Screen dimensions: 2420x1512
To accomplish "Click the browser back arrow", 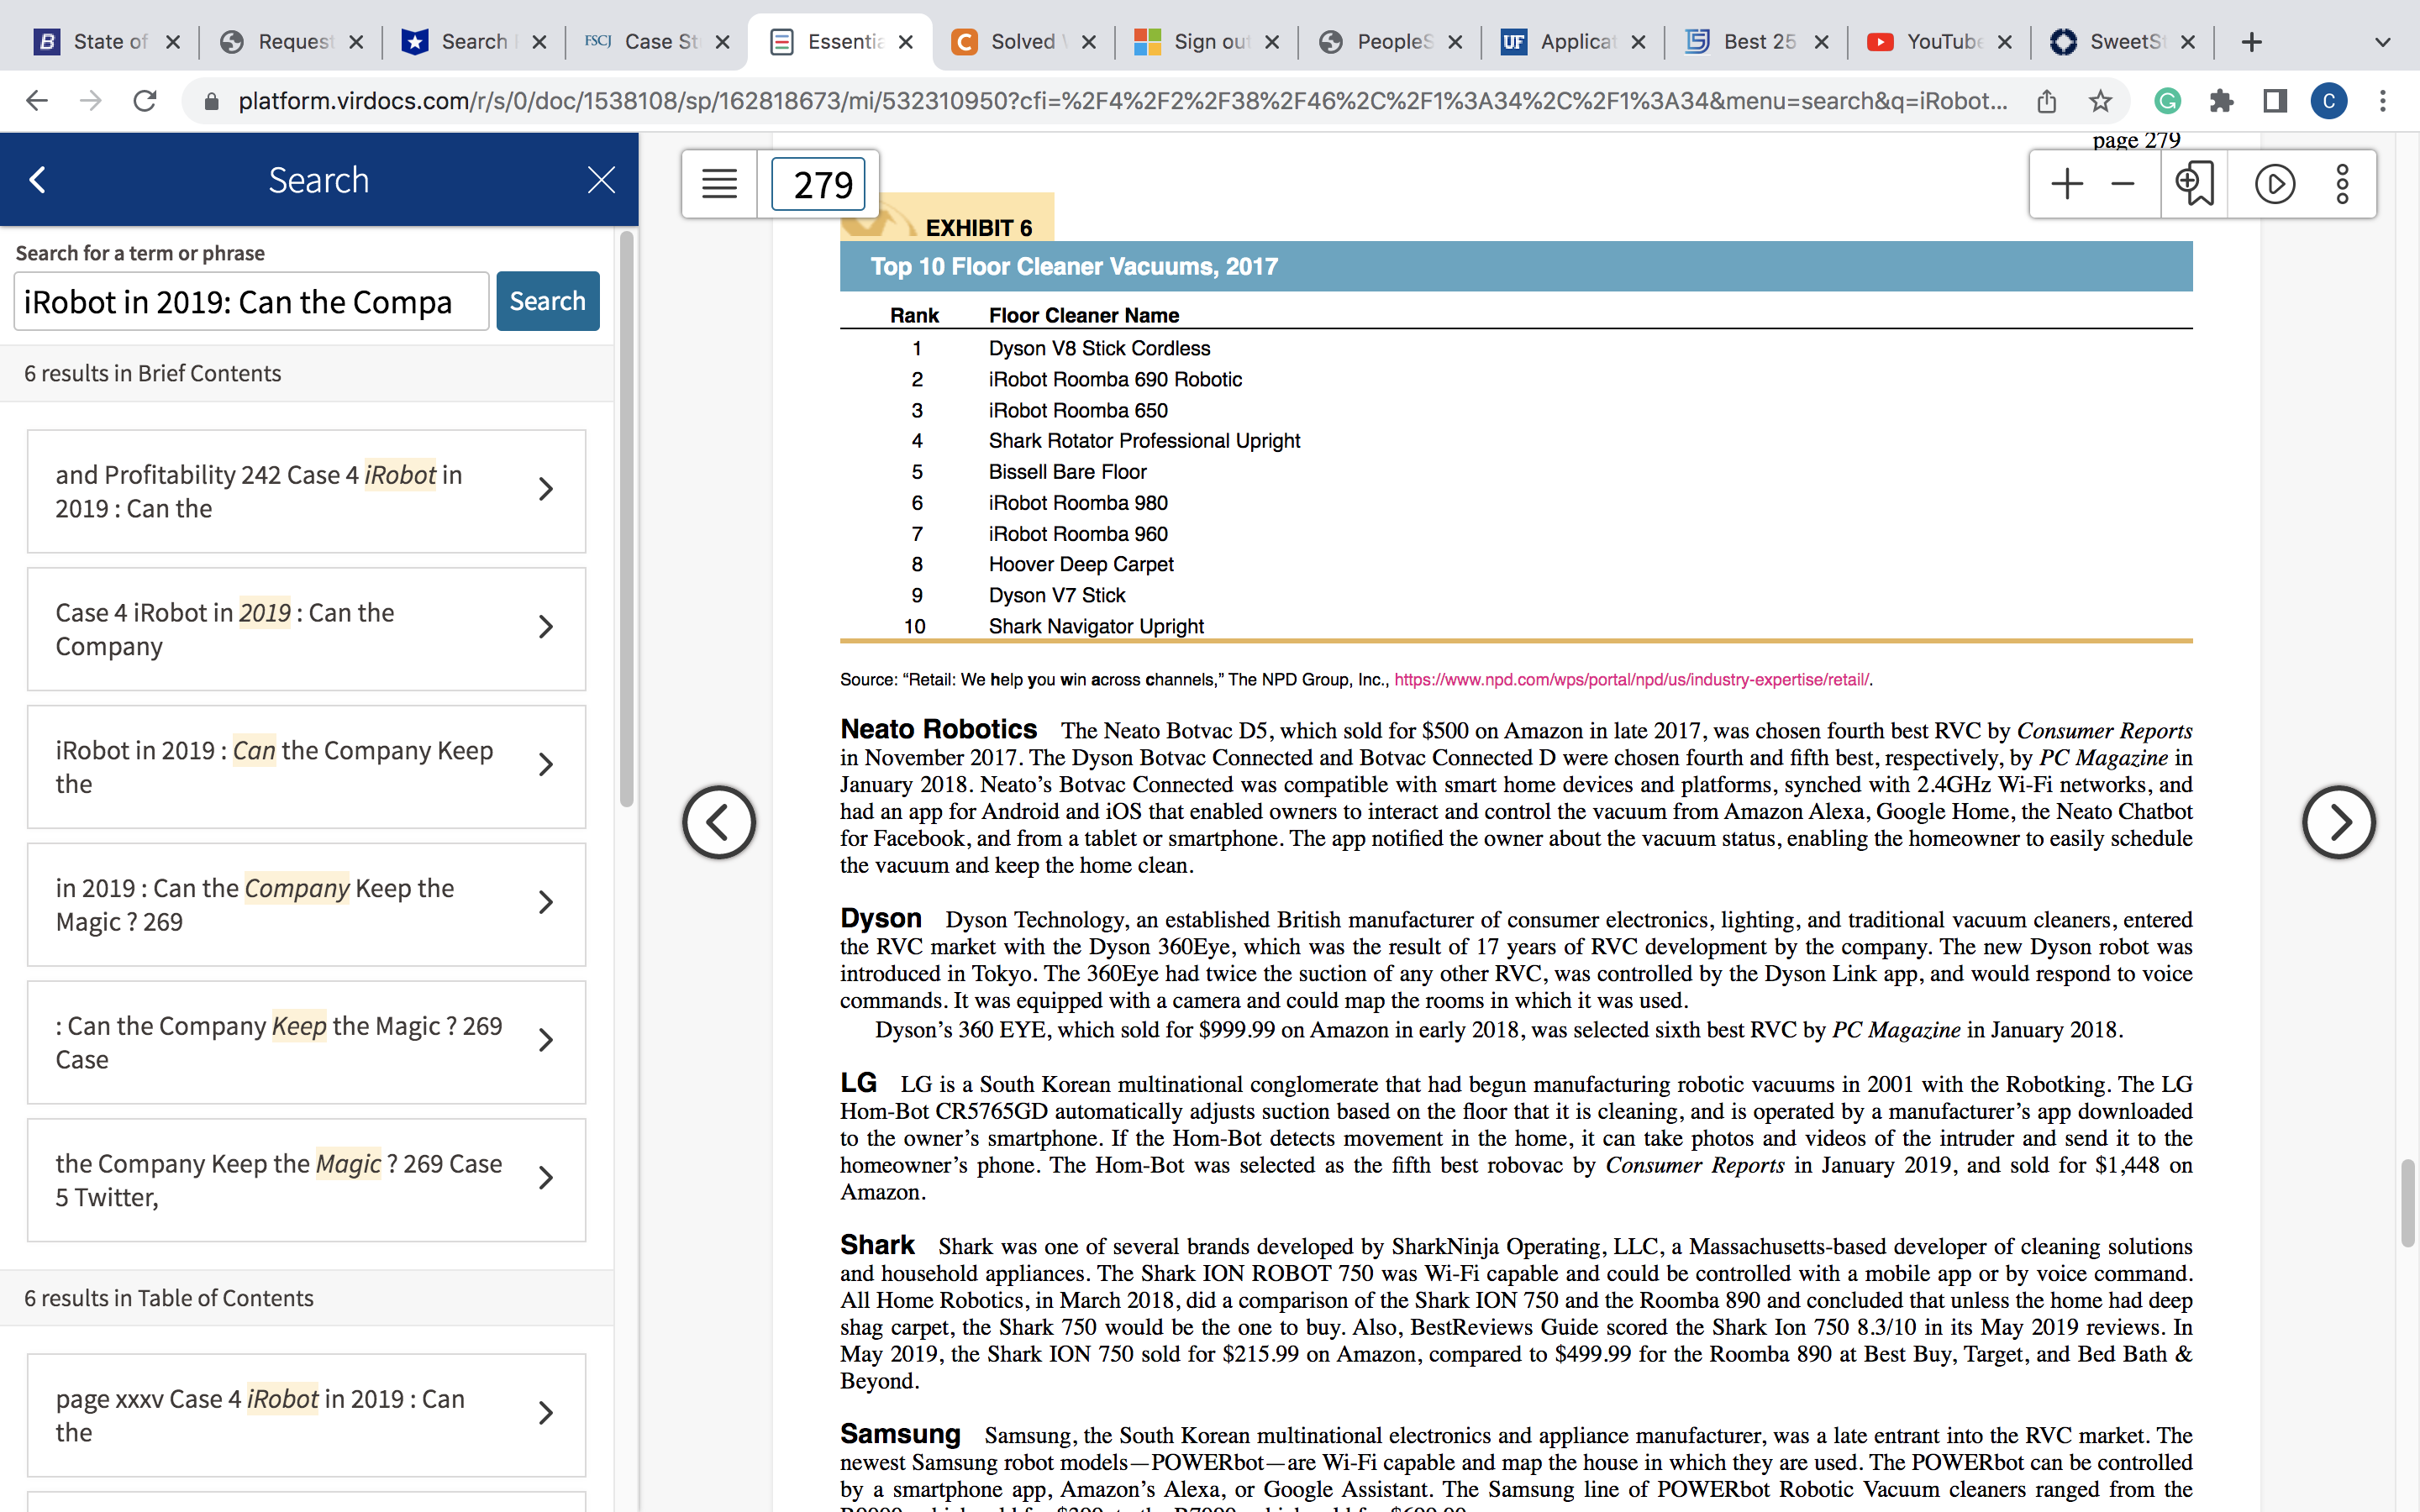I will pos(37,101).
